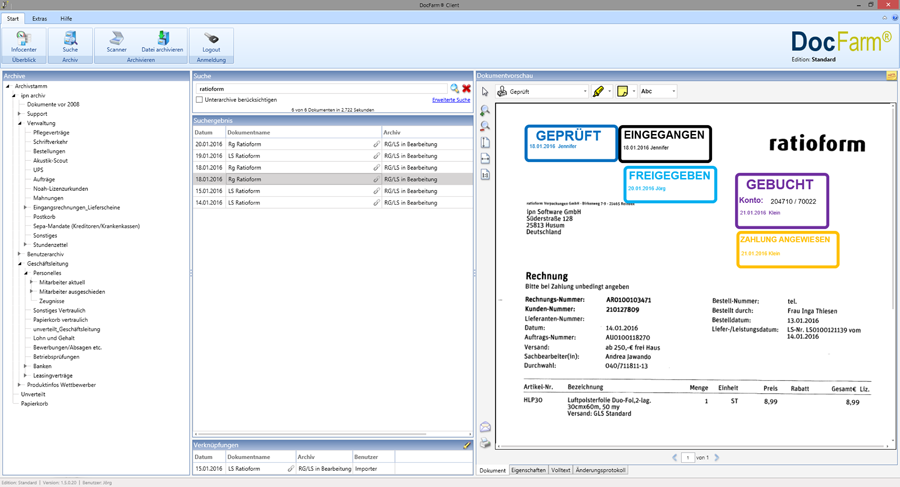
Task: Expand the Stundenzettel tree node
Action: click(x=25, y=245)
